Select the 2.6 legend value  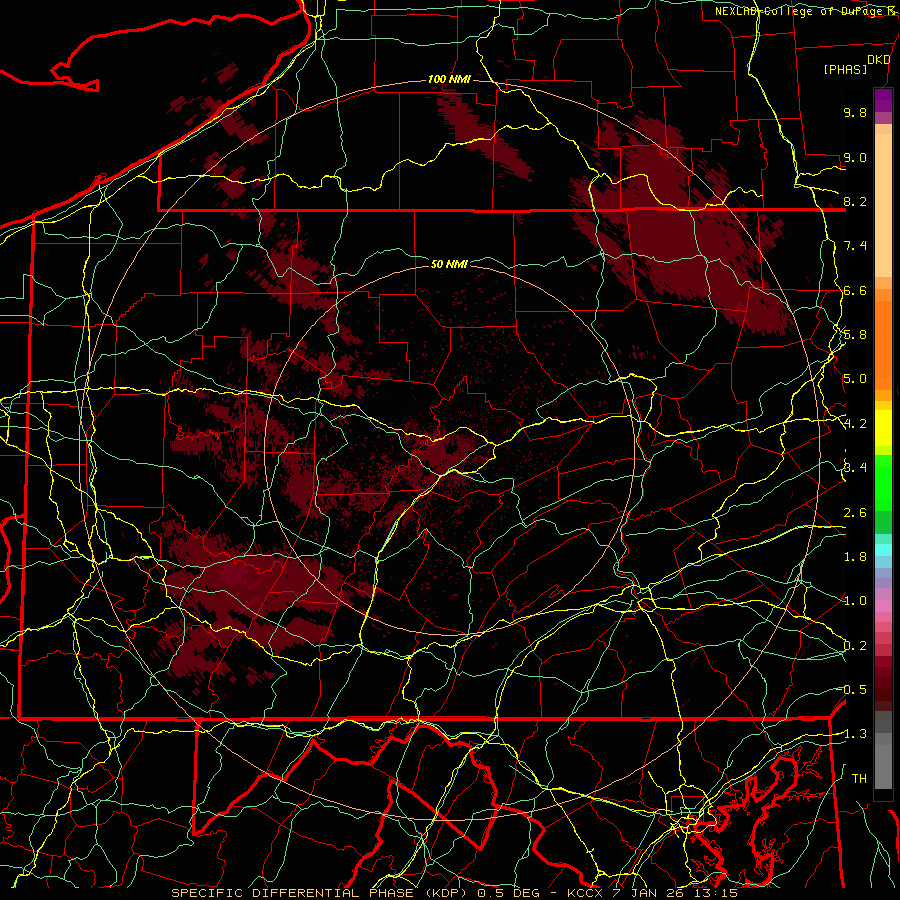click(x=855, y=513)
